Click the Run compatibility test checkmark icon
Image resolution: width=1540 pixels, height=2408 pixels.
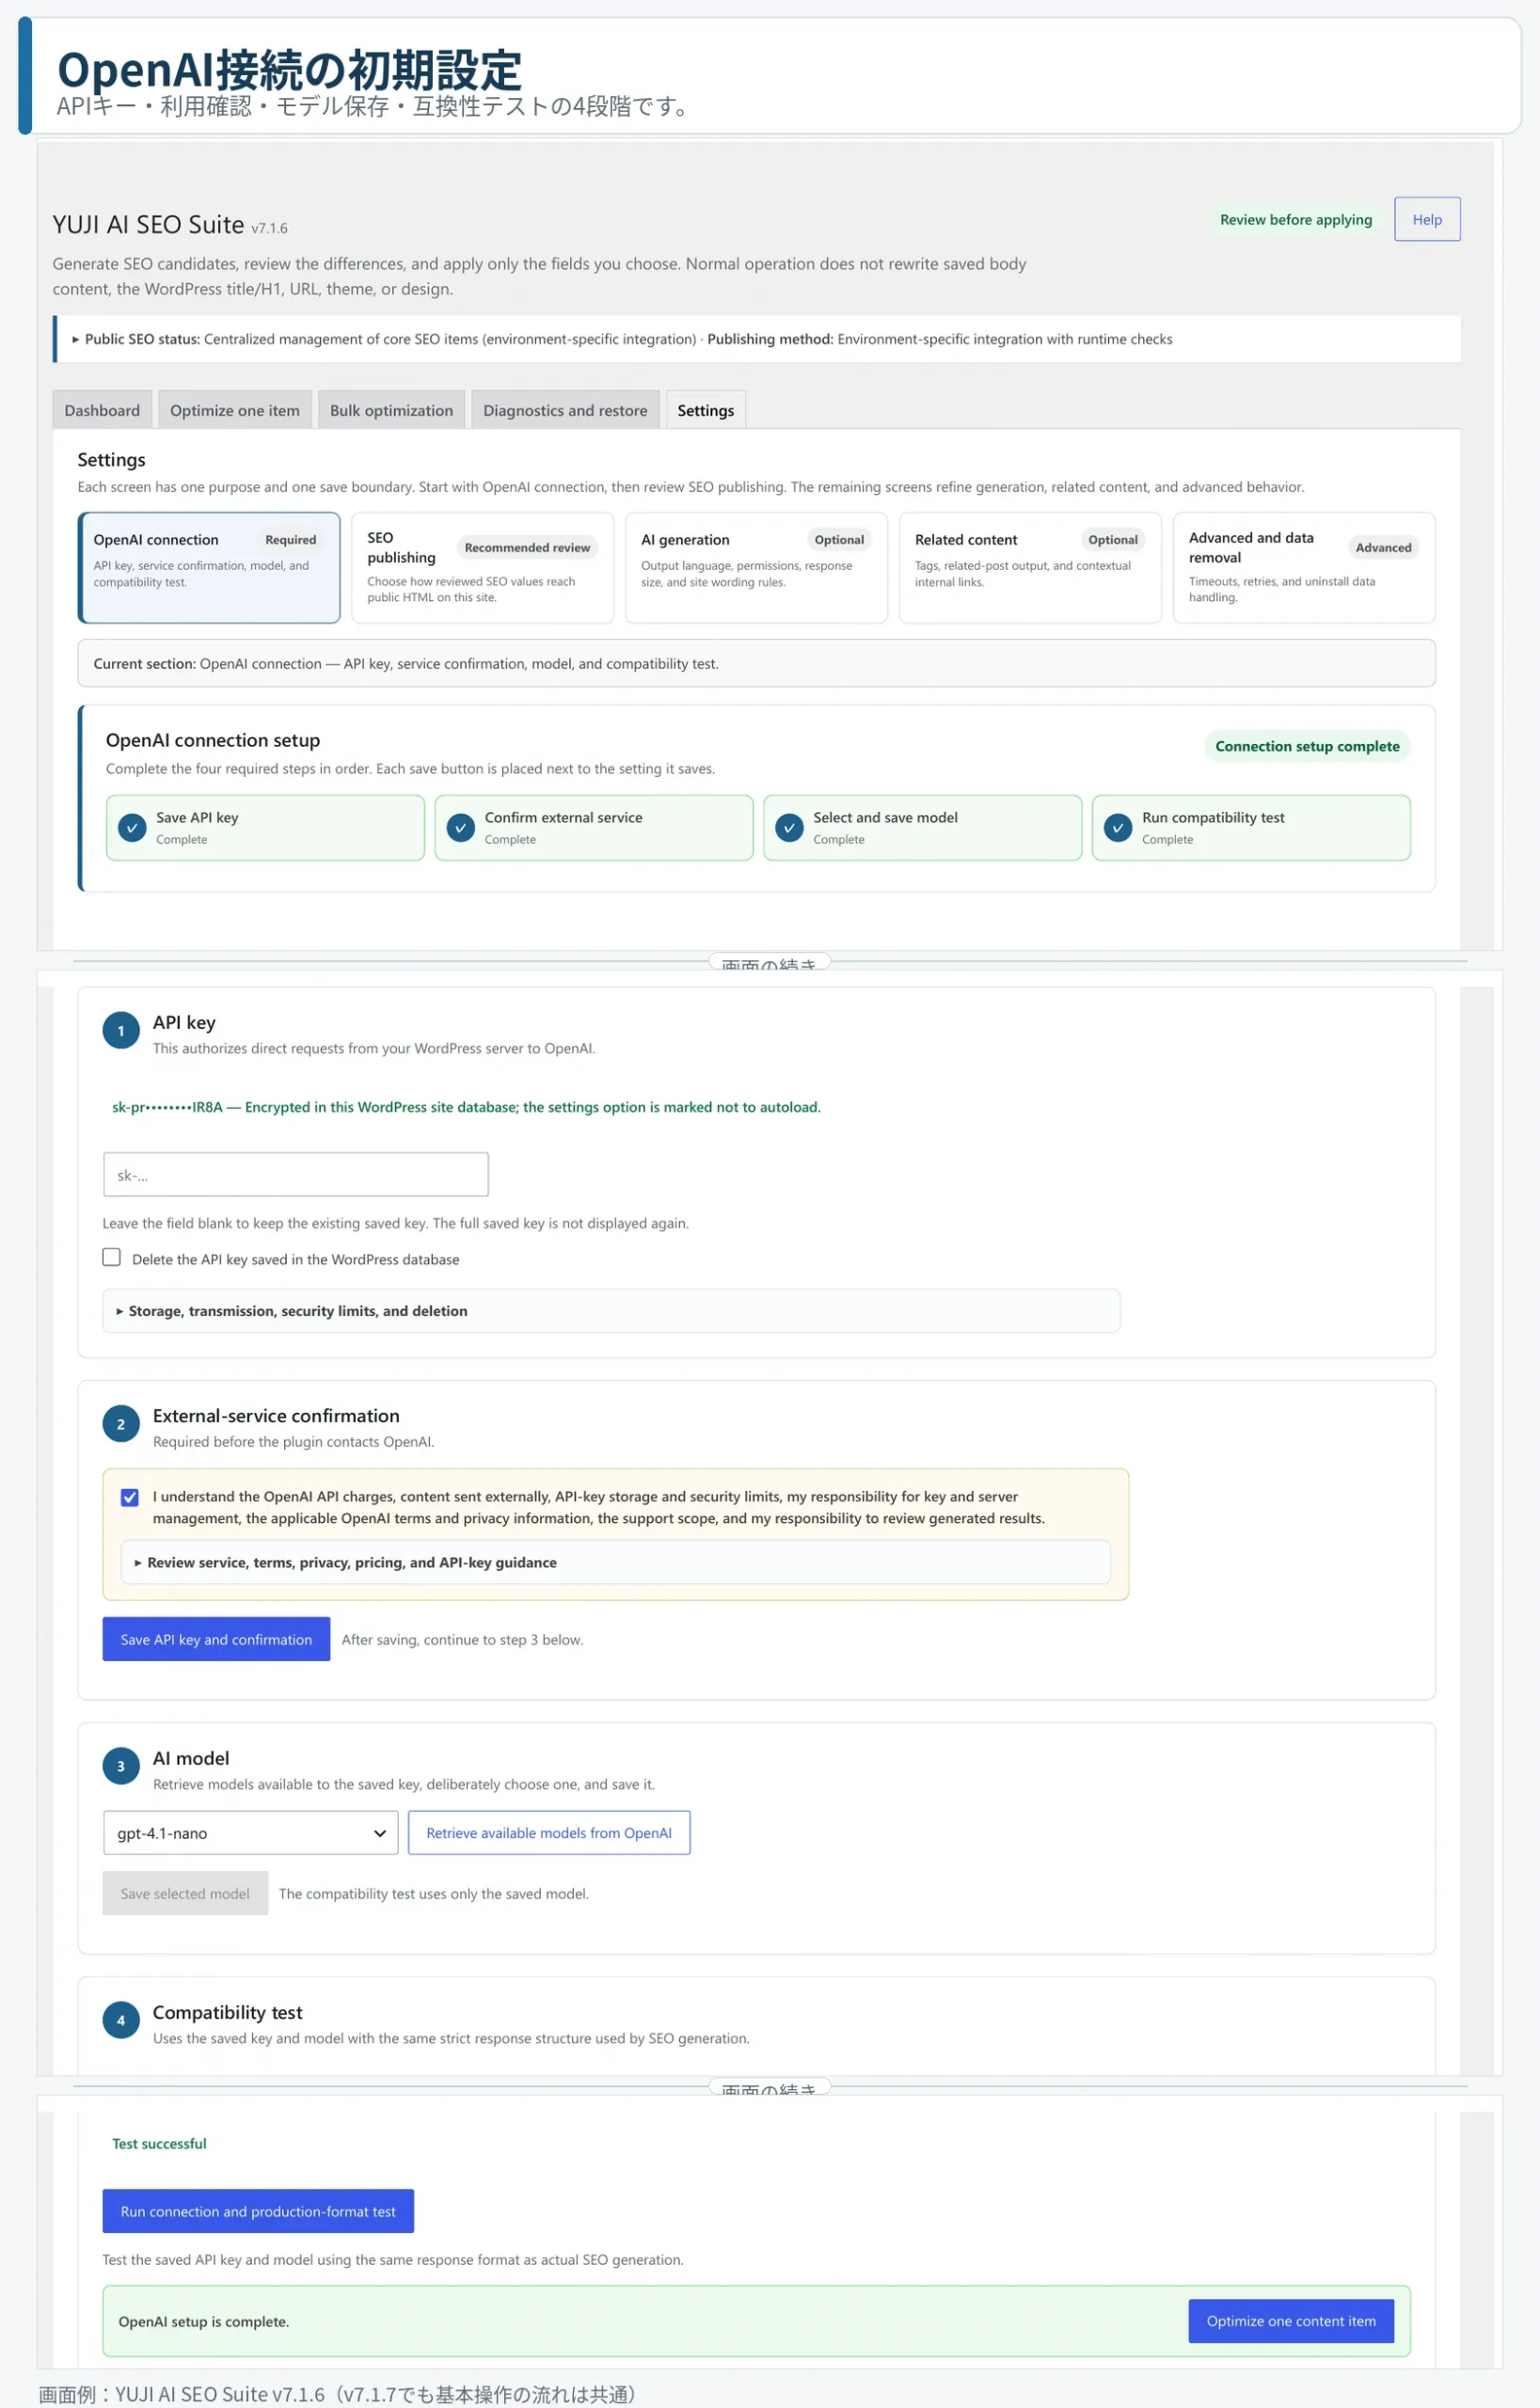(1118, 828)
